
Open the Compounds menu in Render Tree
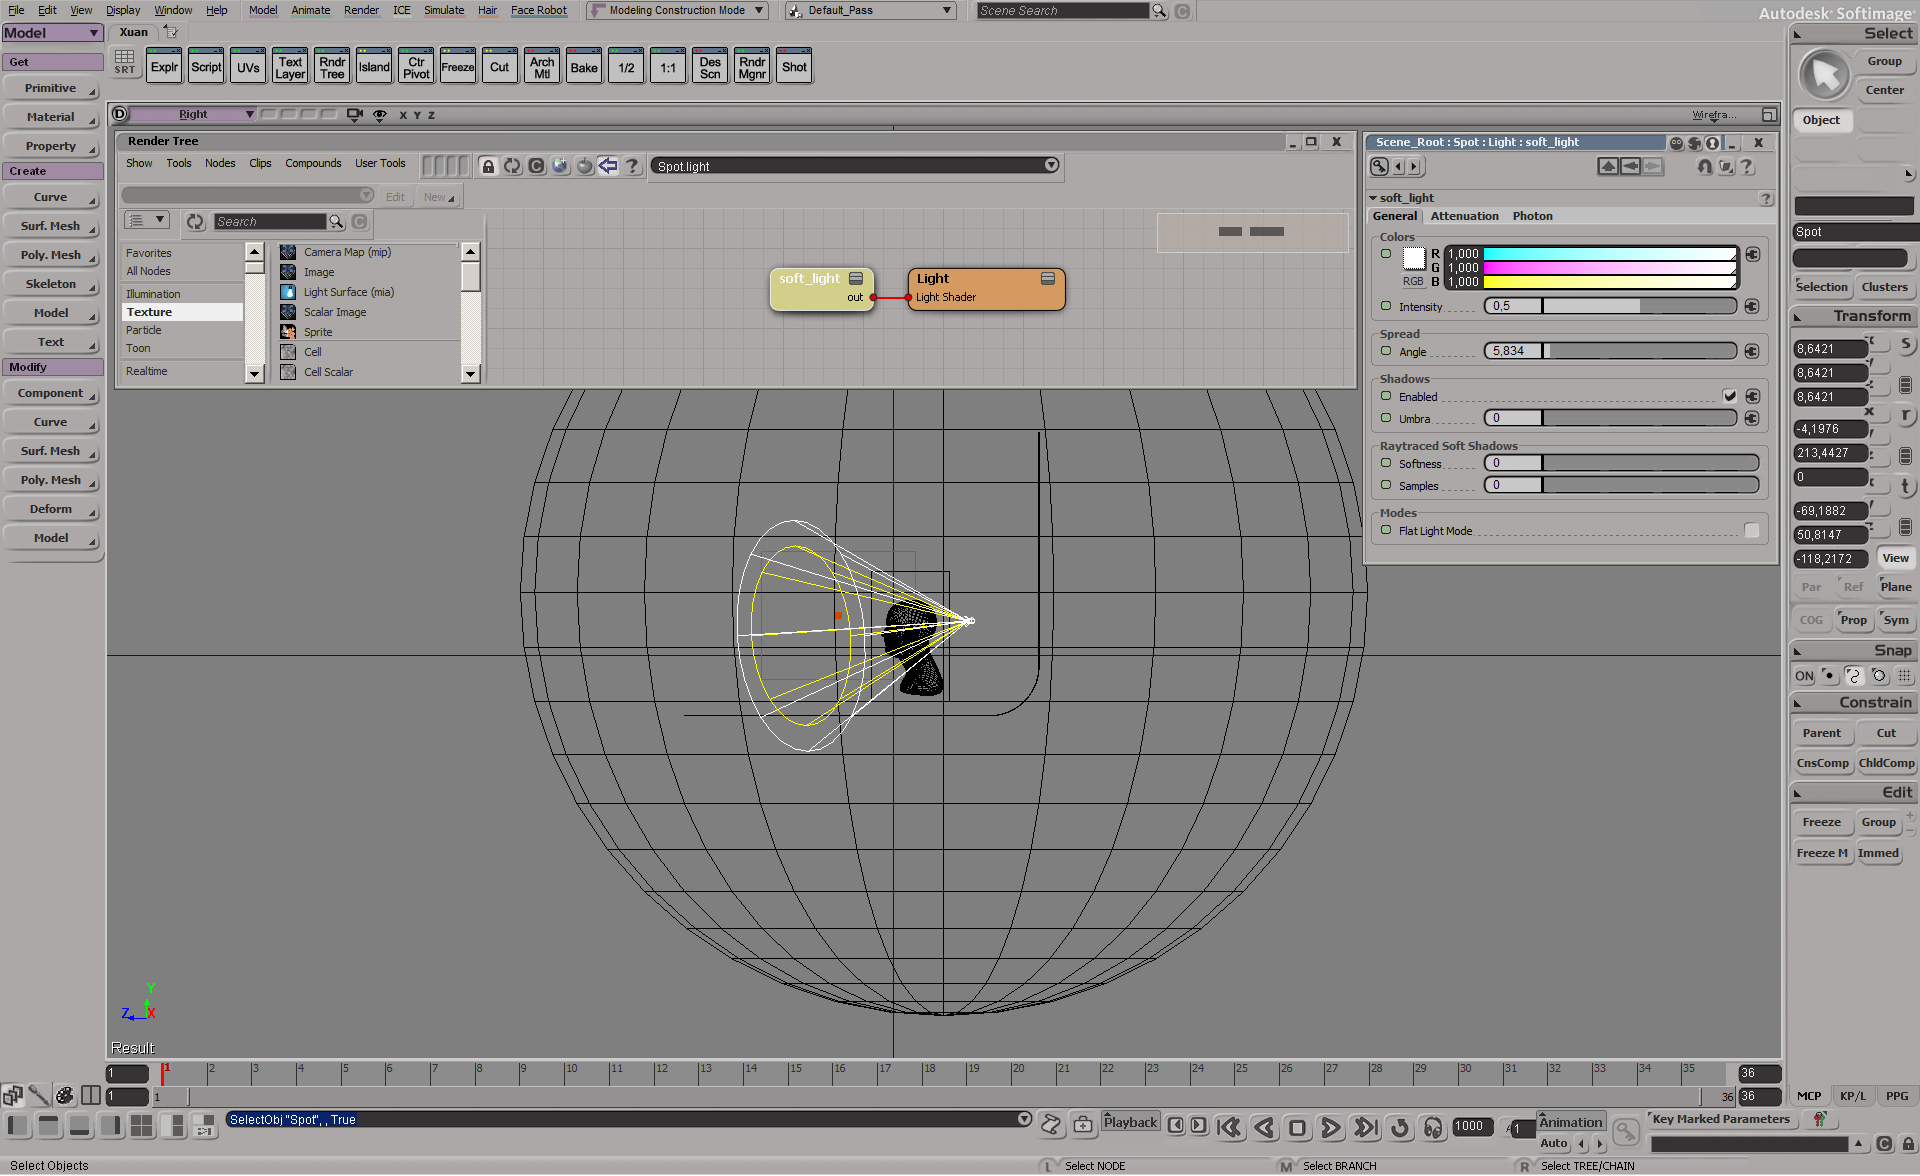(313, 163)
